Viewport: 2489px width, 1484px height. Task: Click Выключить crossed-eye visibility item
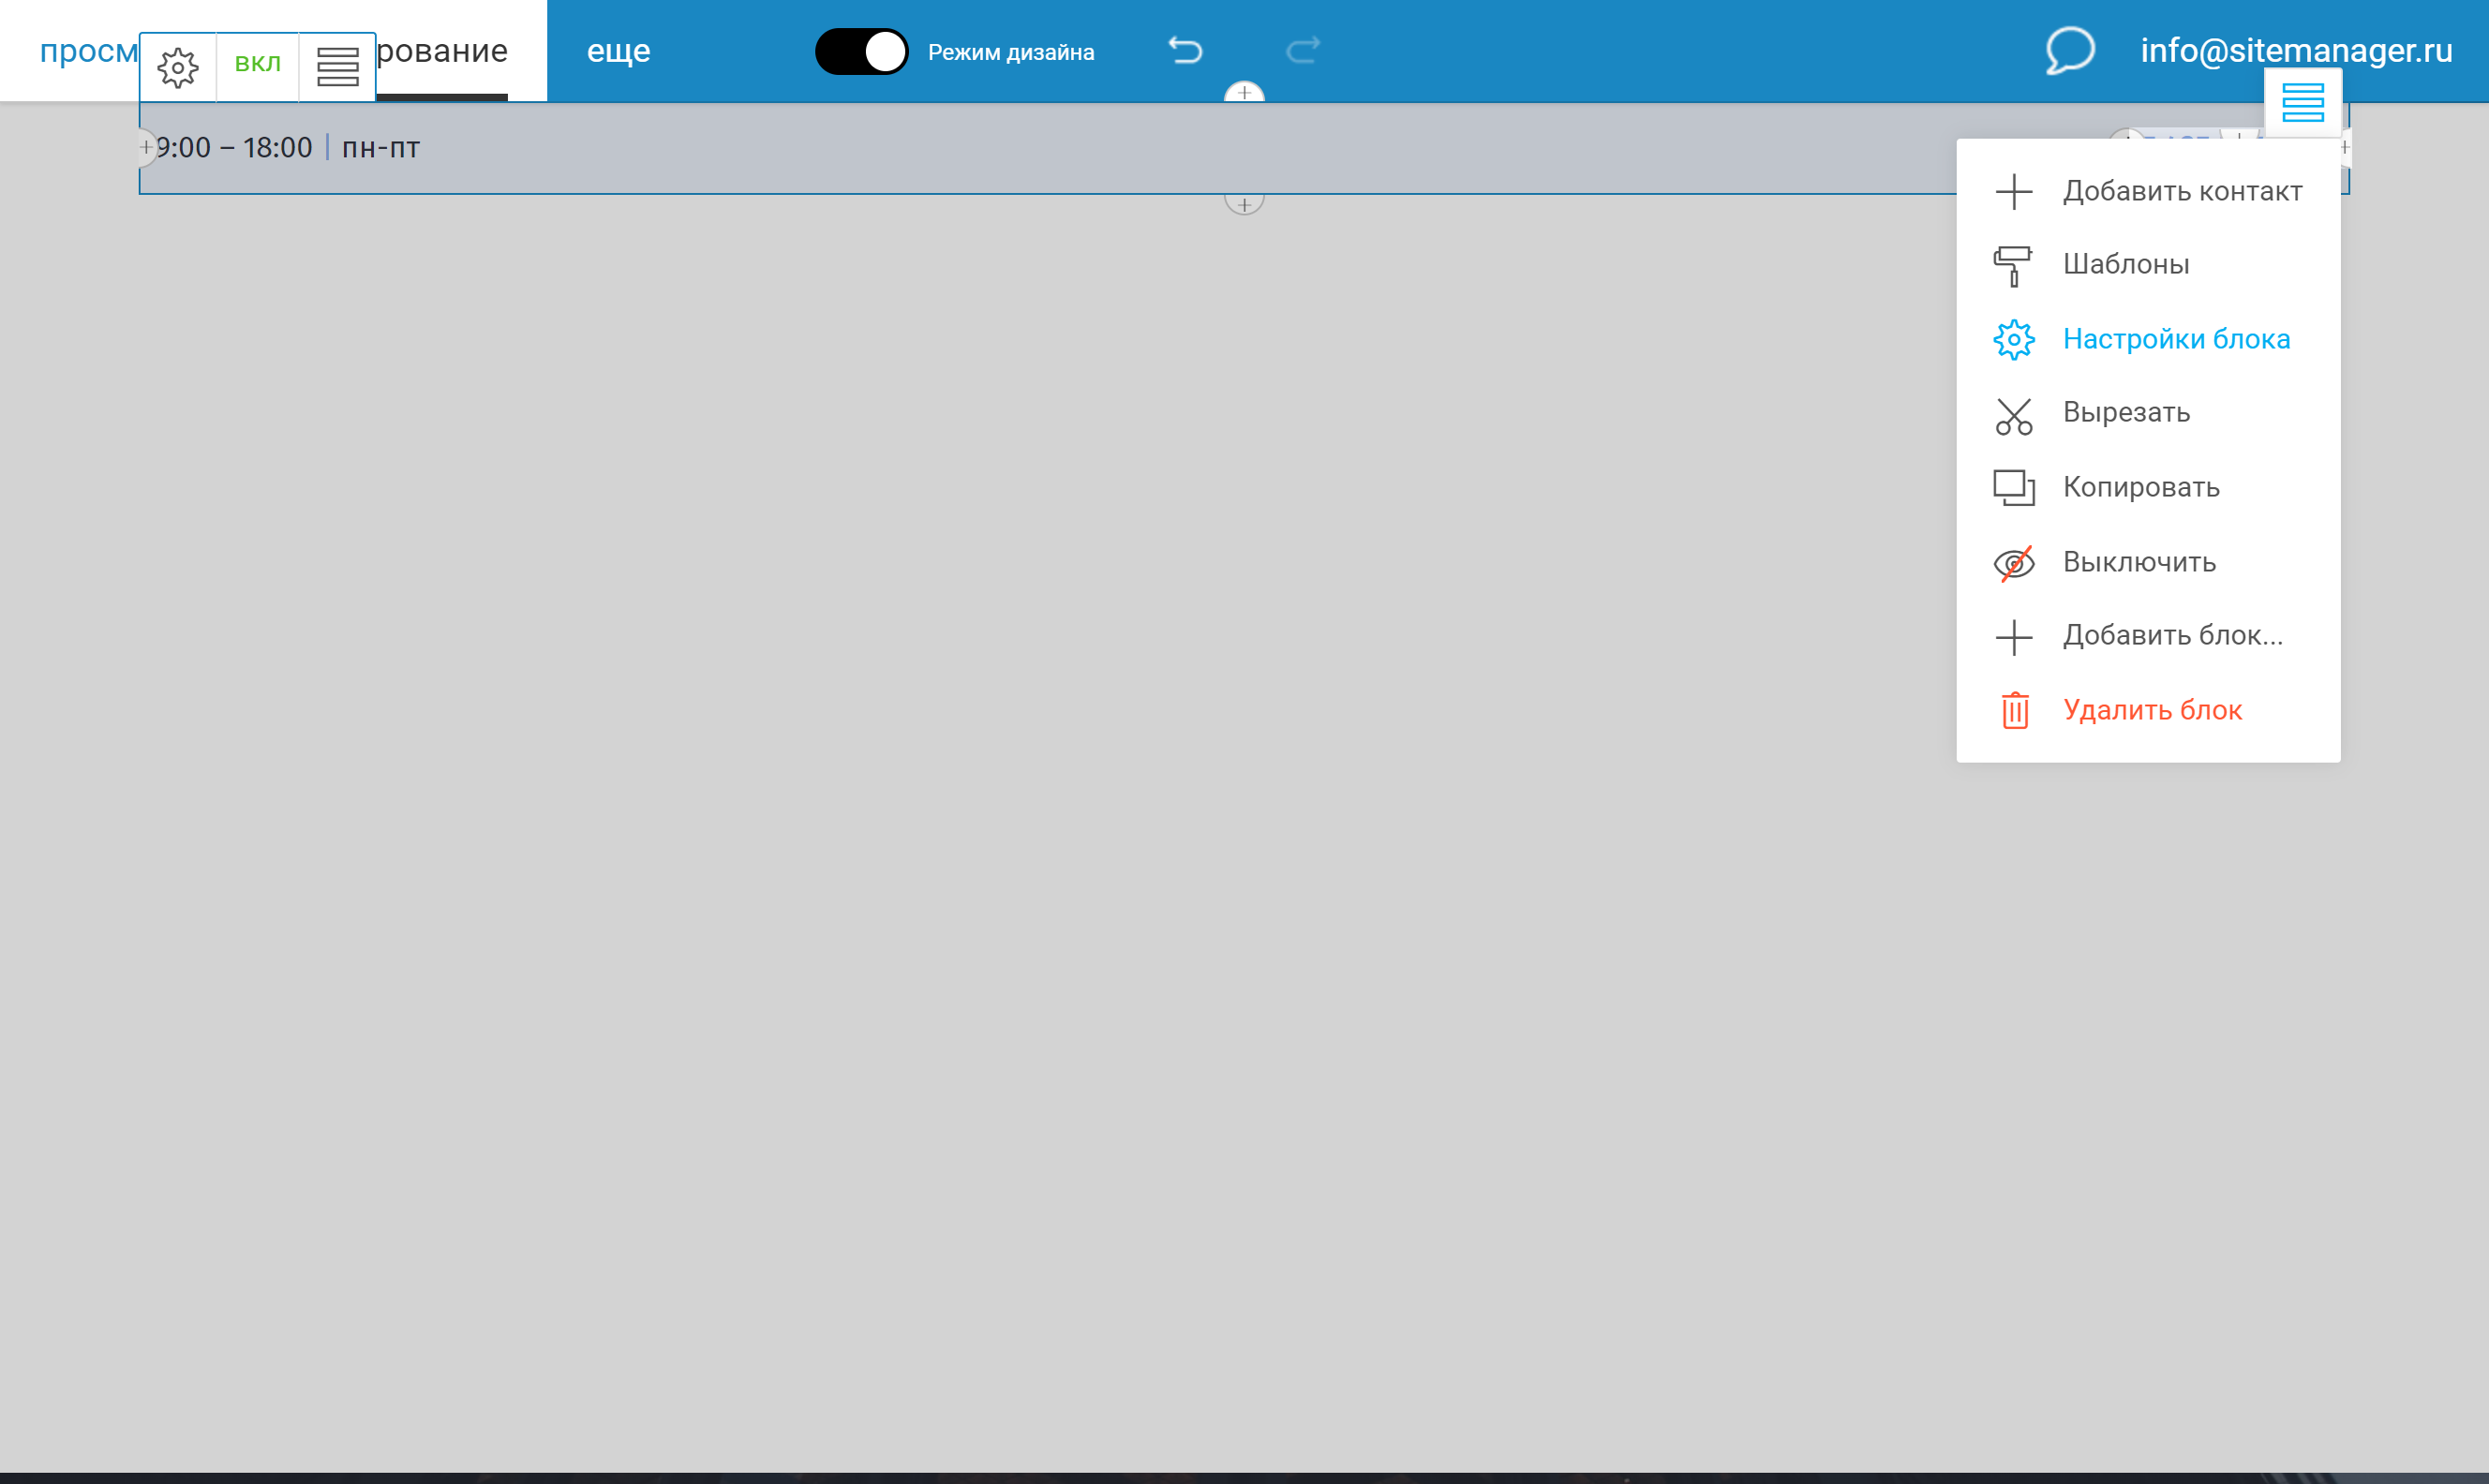pos(2013,563)
